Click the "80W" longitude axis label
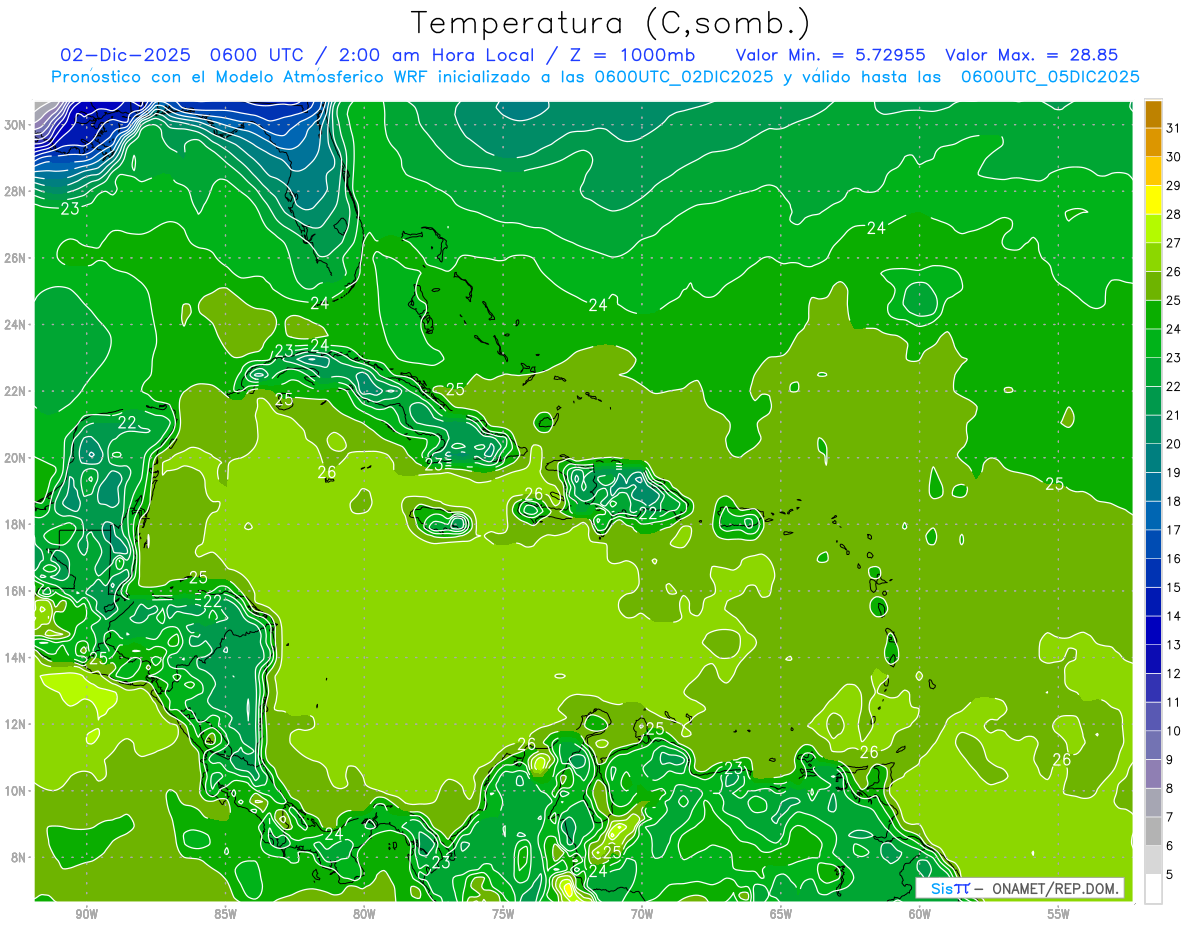This screenshot has width=1200, height=927. pos(364,915)
